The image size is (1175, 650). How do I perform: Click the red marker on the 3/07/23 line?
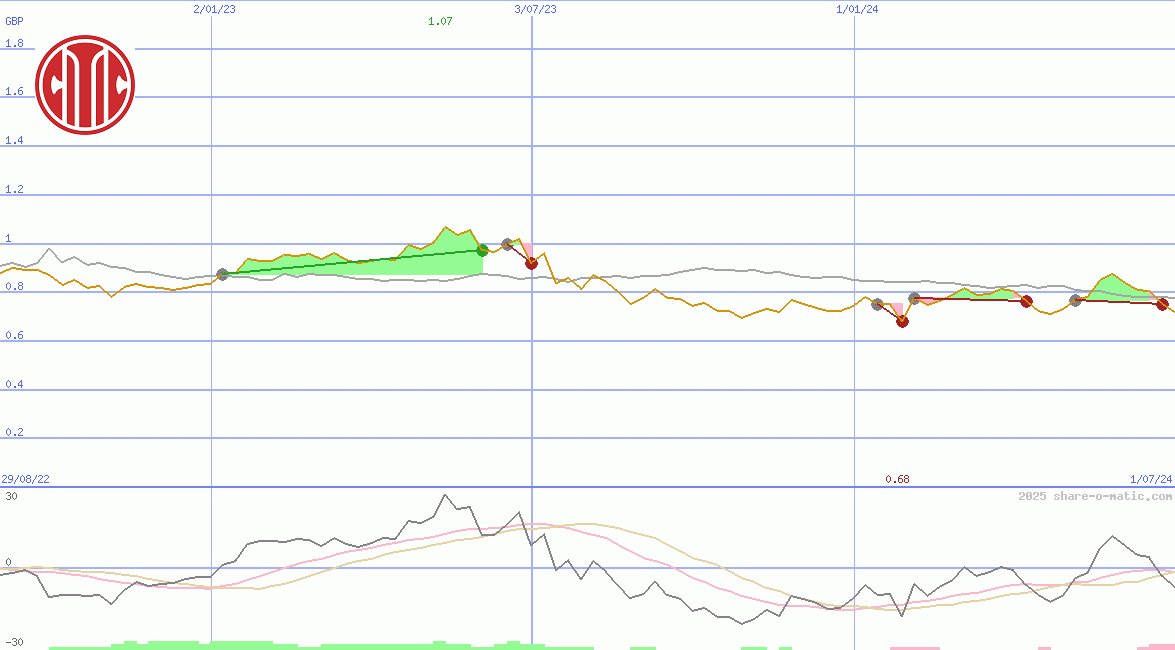point(531,263)
